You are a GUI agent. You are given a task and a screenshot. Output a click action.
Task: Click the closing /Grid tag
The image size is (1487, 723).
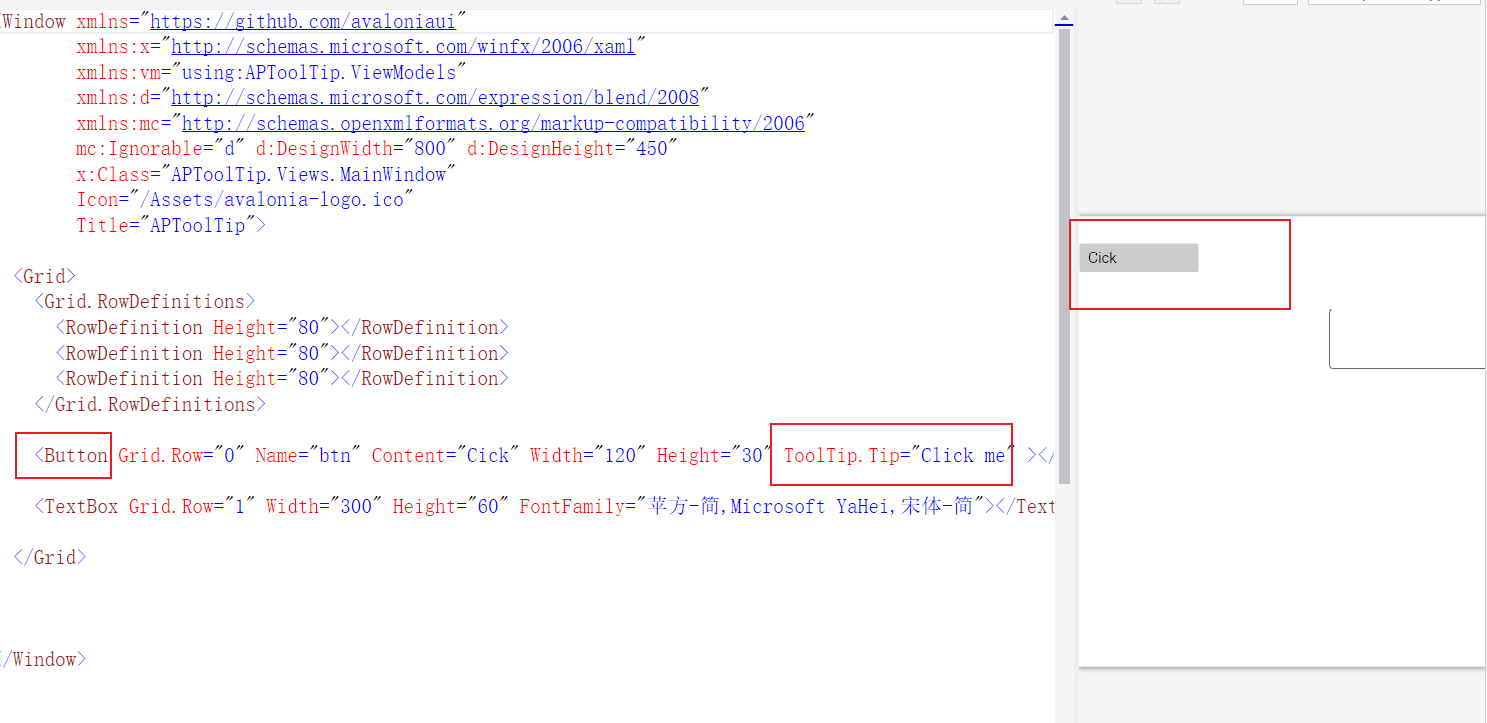pyautogui.click(x=50, y=558)
